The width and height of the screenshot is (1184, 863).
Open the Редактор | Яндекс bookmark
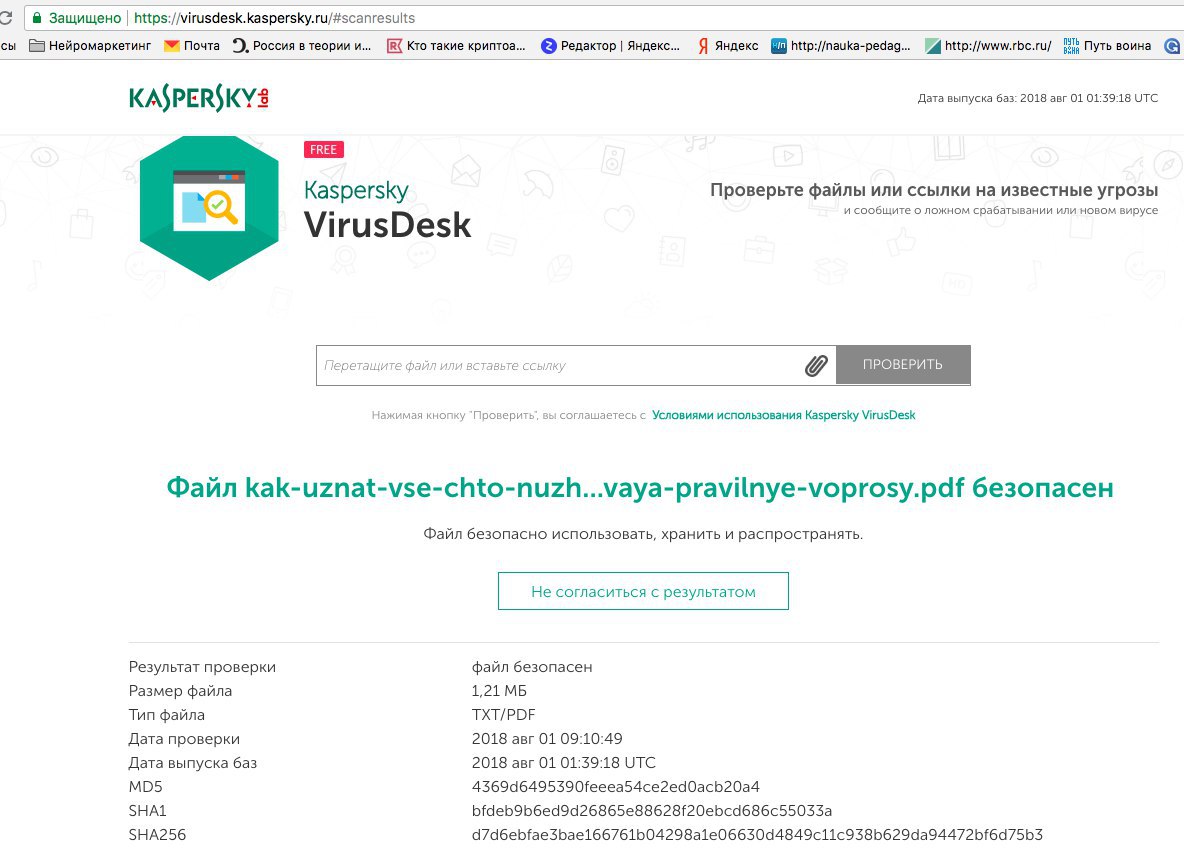tap(610, 46)
